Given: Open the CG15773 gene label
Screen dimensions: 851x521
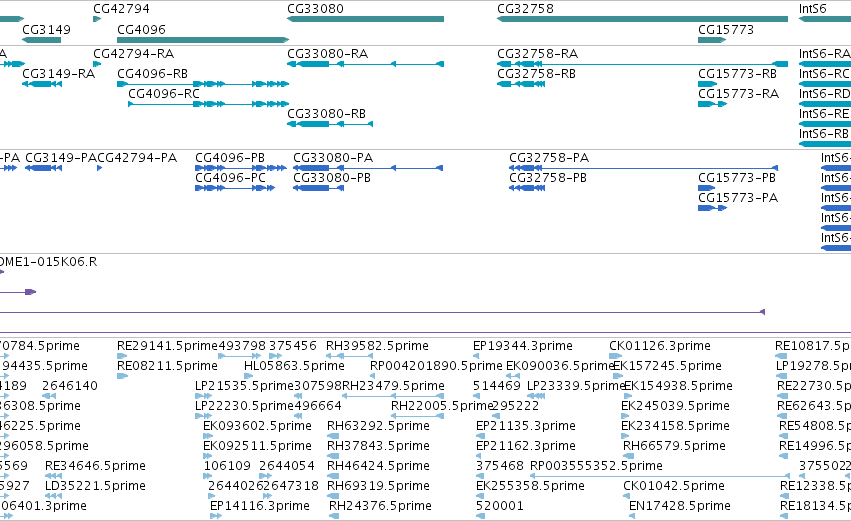Looking at the screenshot, I should click(726, 29).
